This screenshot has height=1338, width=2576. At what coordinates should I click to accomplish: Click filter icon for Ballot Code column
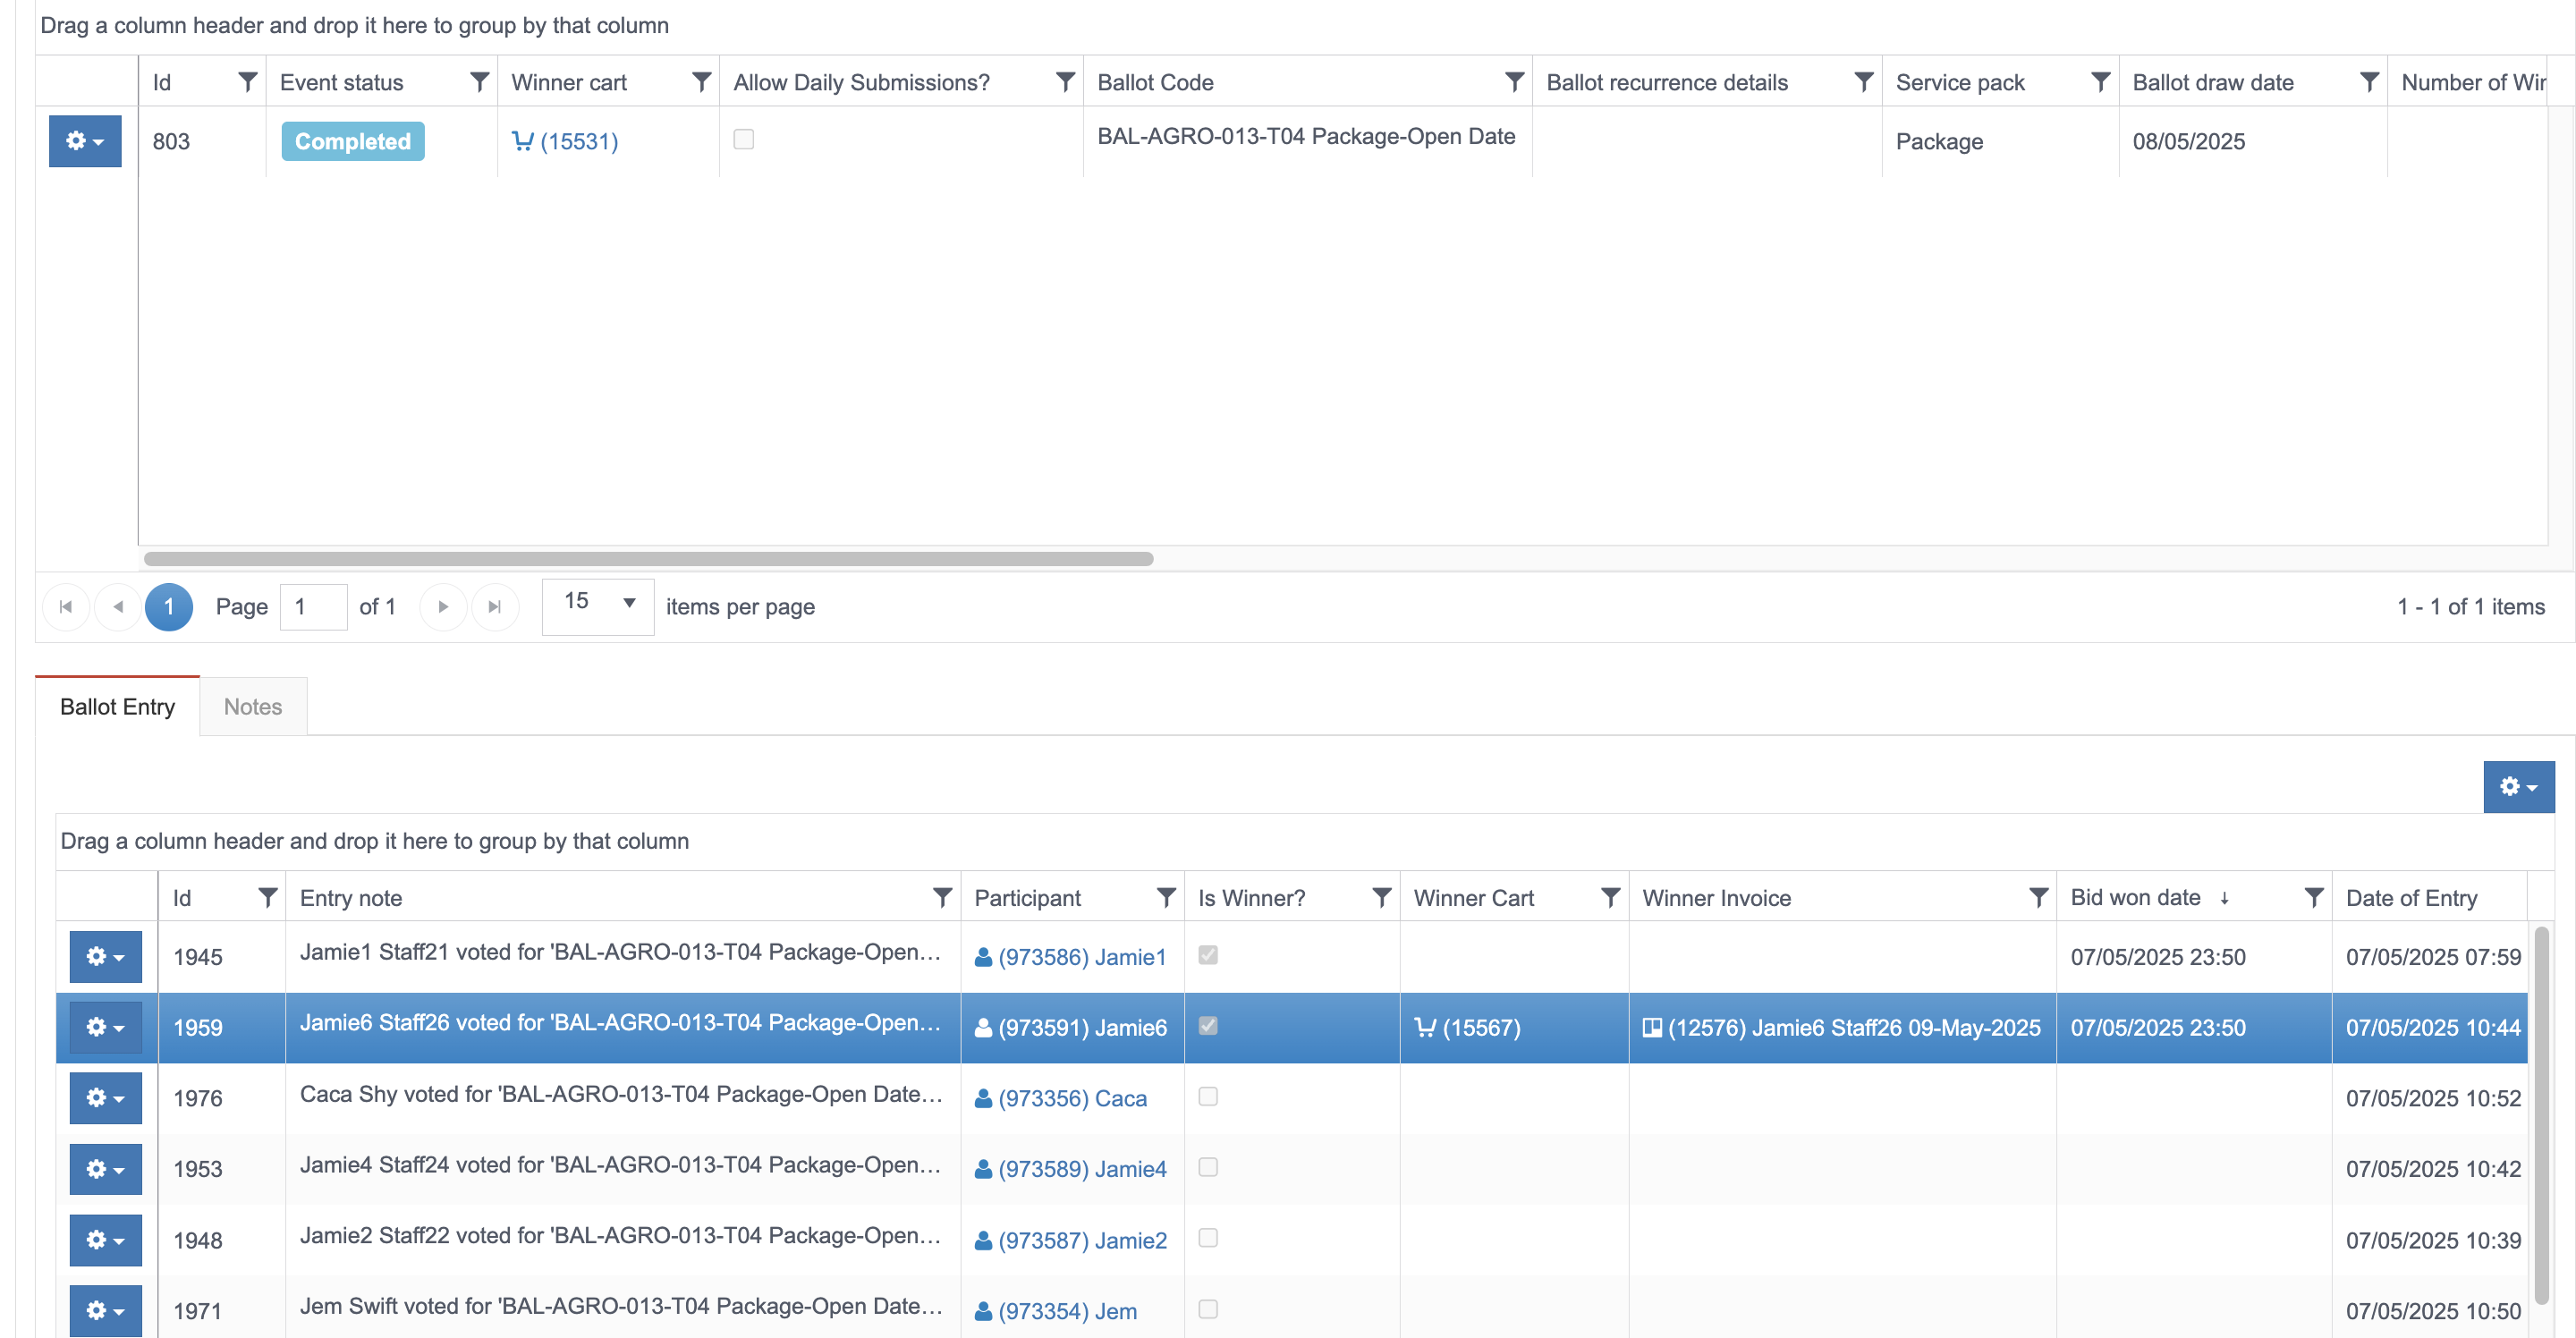1514,82
